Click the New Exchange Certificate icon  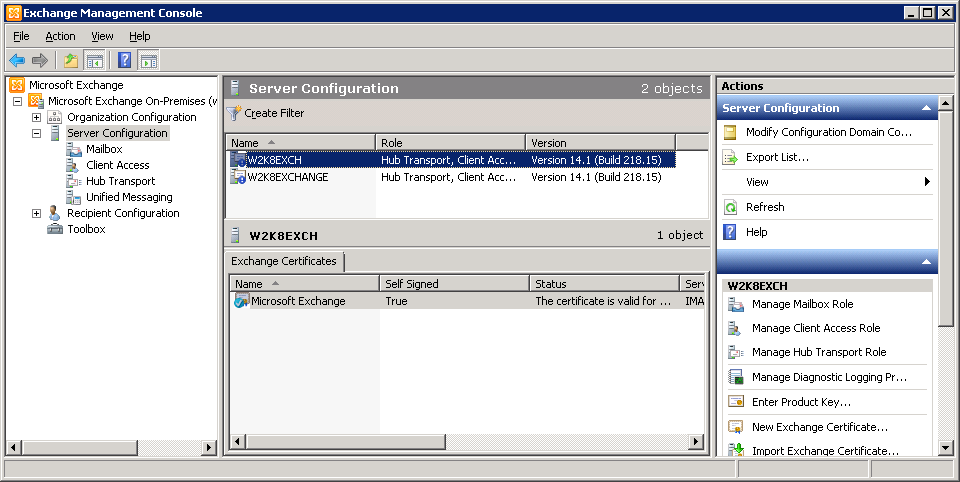click(735, 427)
